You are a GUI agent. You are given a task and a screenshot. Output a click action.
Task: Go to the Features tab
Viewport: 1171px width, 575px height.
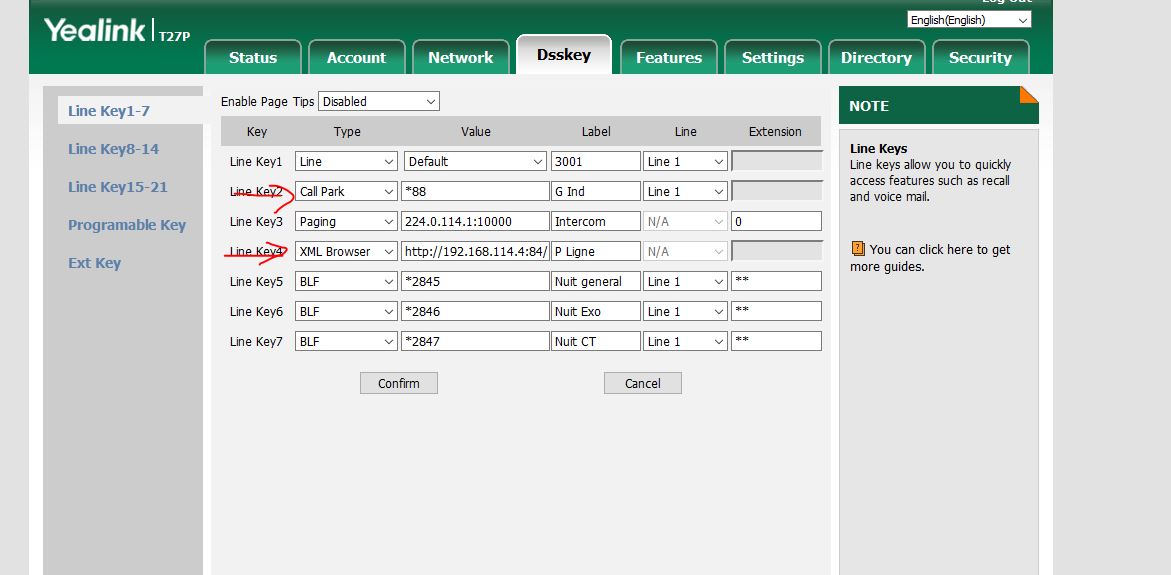coord(668,58)
